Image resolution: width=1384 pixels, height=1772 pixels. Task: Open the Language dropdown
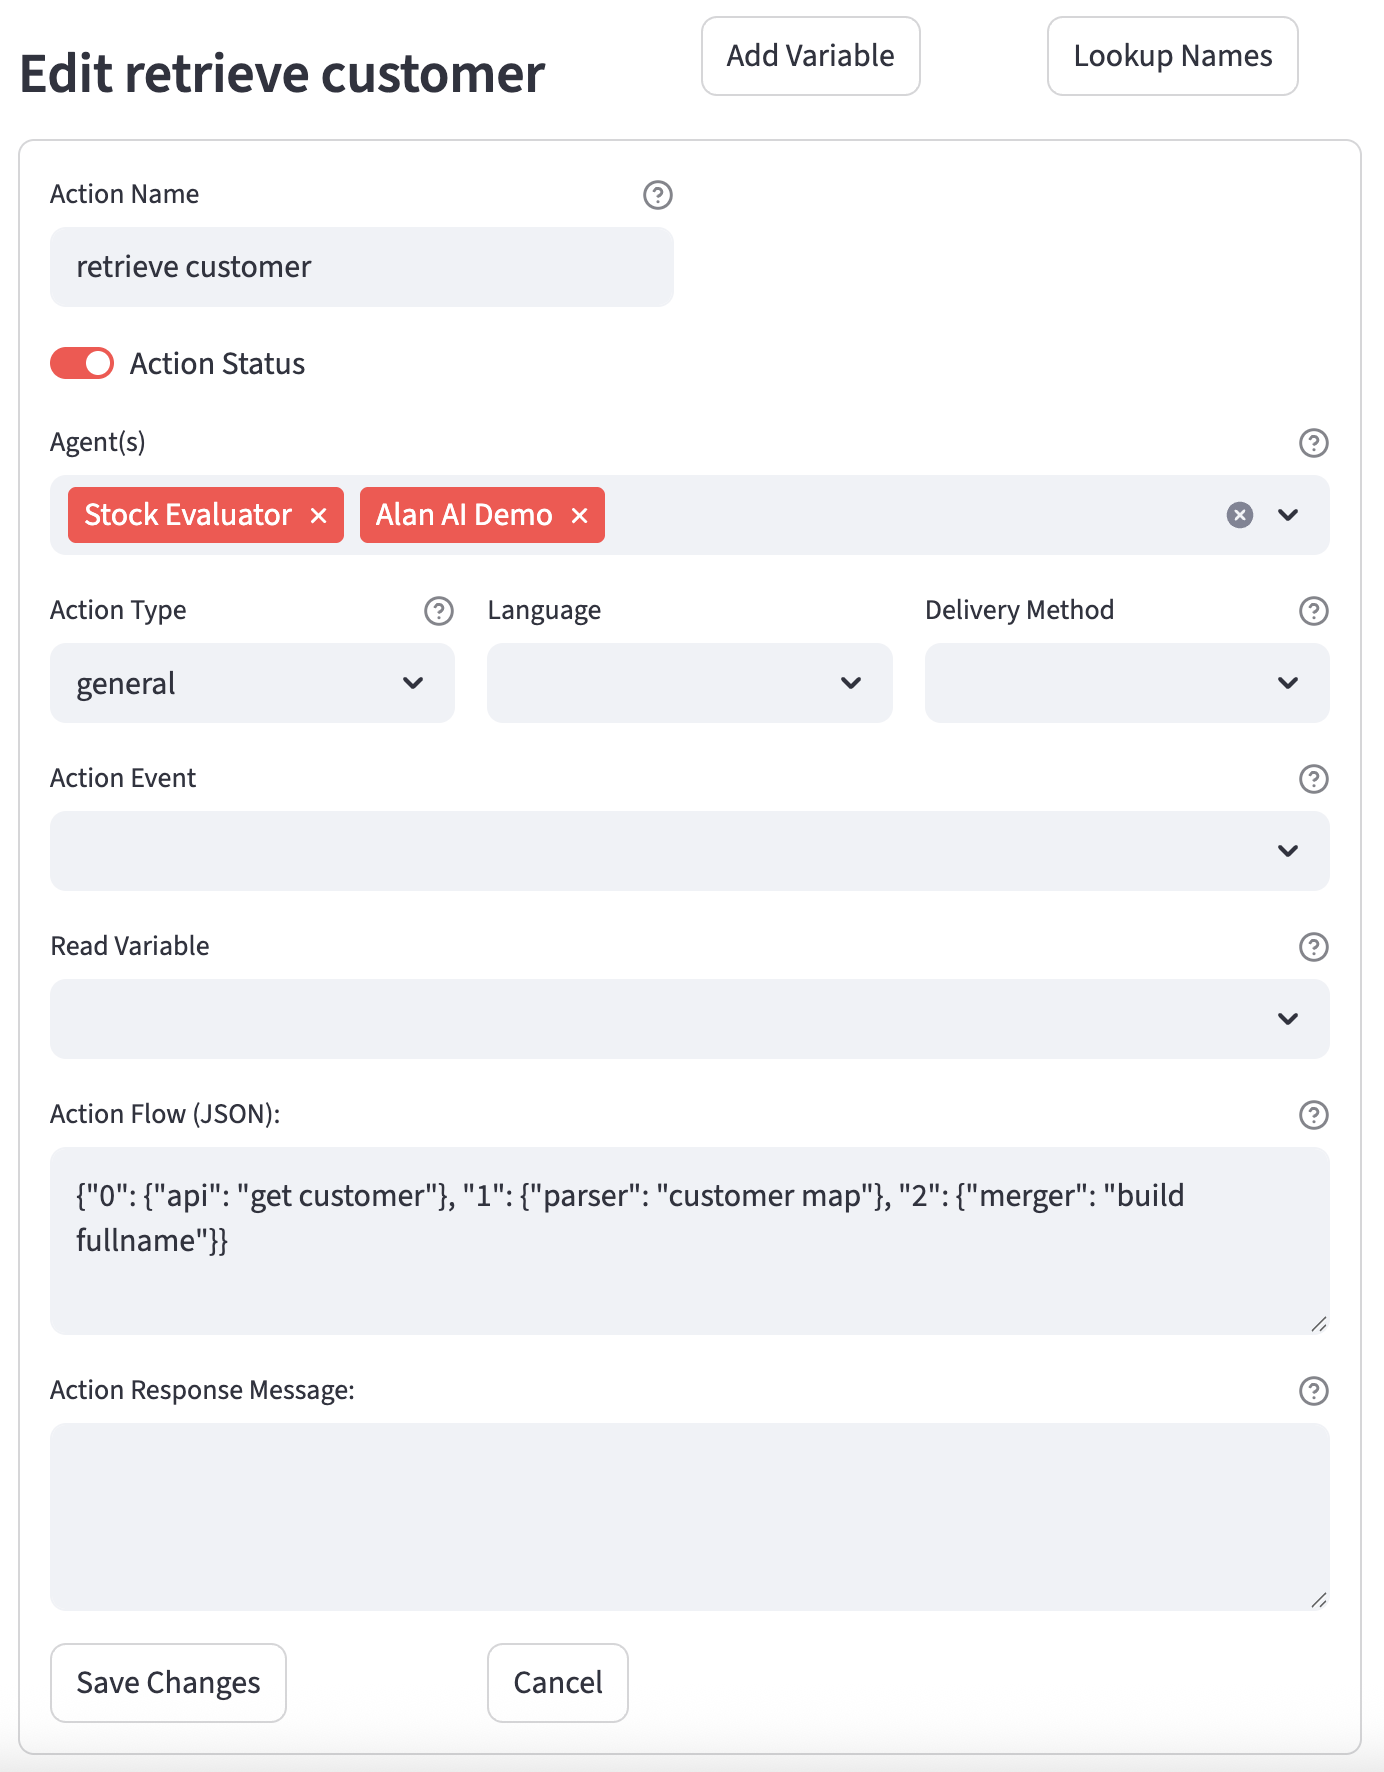[x=689, y=683]
